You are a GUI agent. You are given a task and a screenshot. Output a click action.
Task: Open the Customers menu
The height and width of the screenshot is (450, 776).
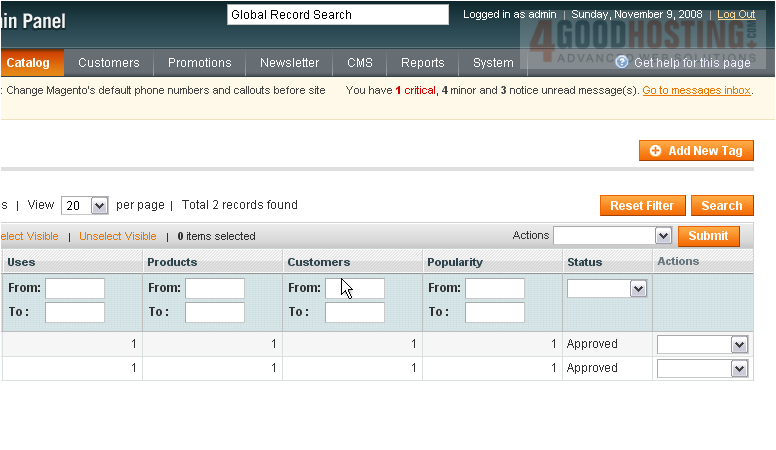point(109,63)
